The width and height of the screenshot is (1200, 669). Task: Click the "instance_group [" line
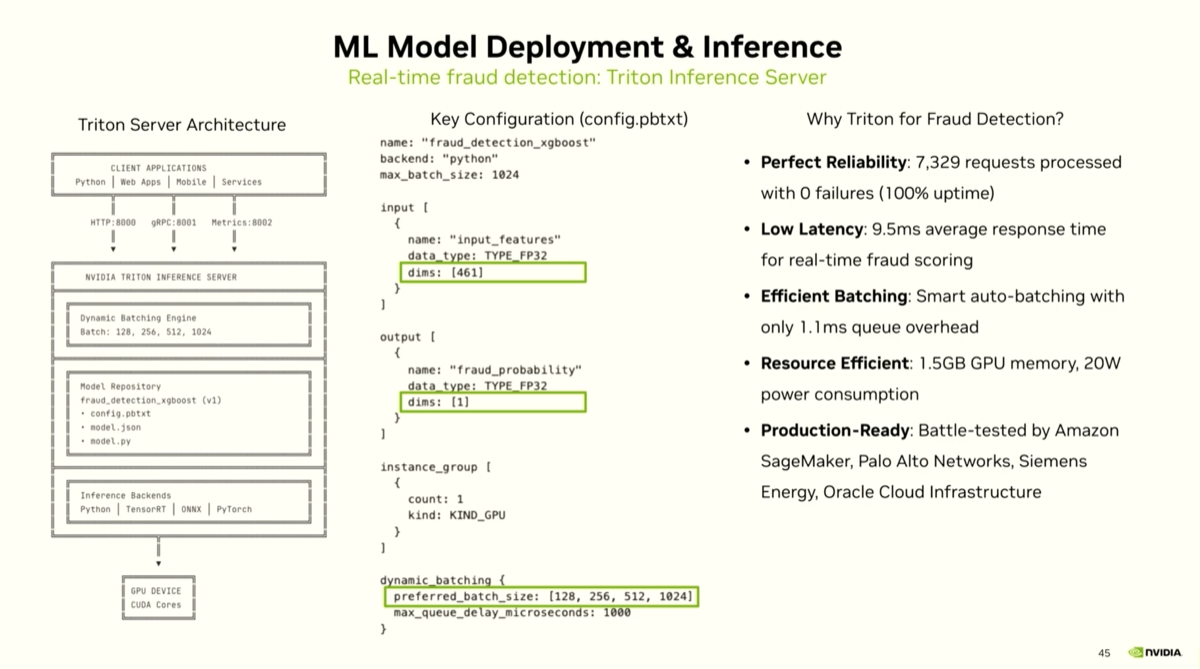point(435,467)
